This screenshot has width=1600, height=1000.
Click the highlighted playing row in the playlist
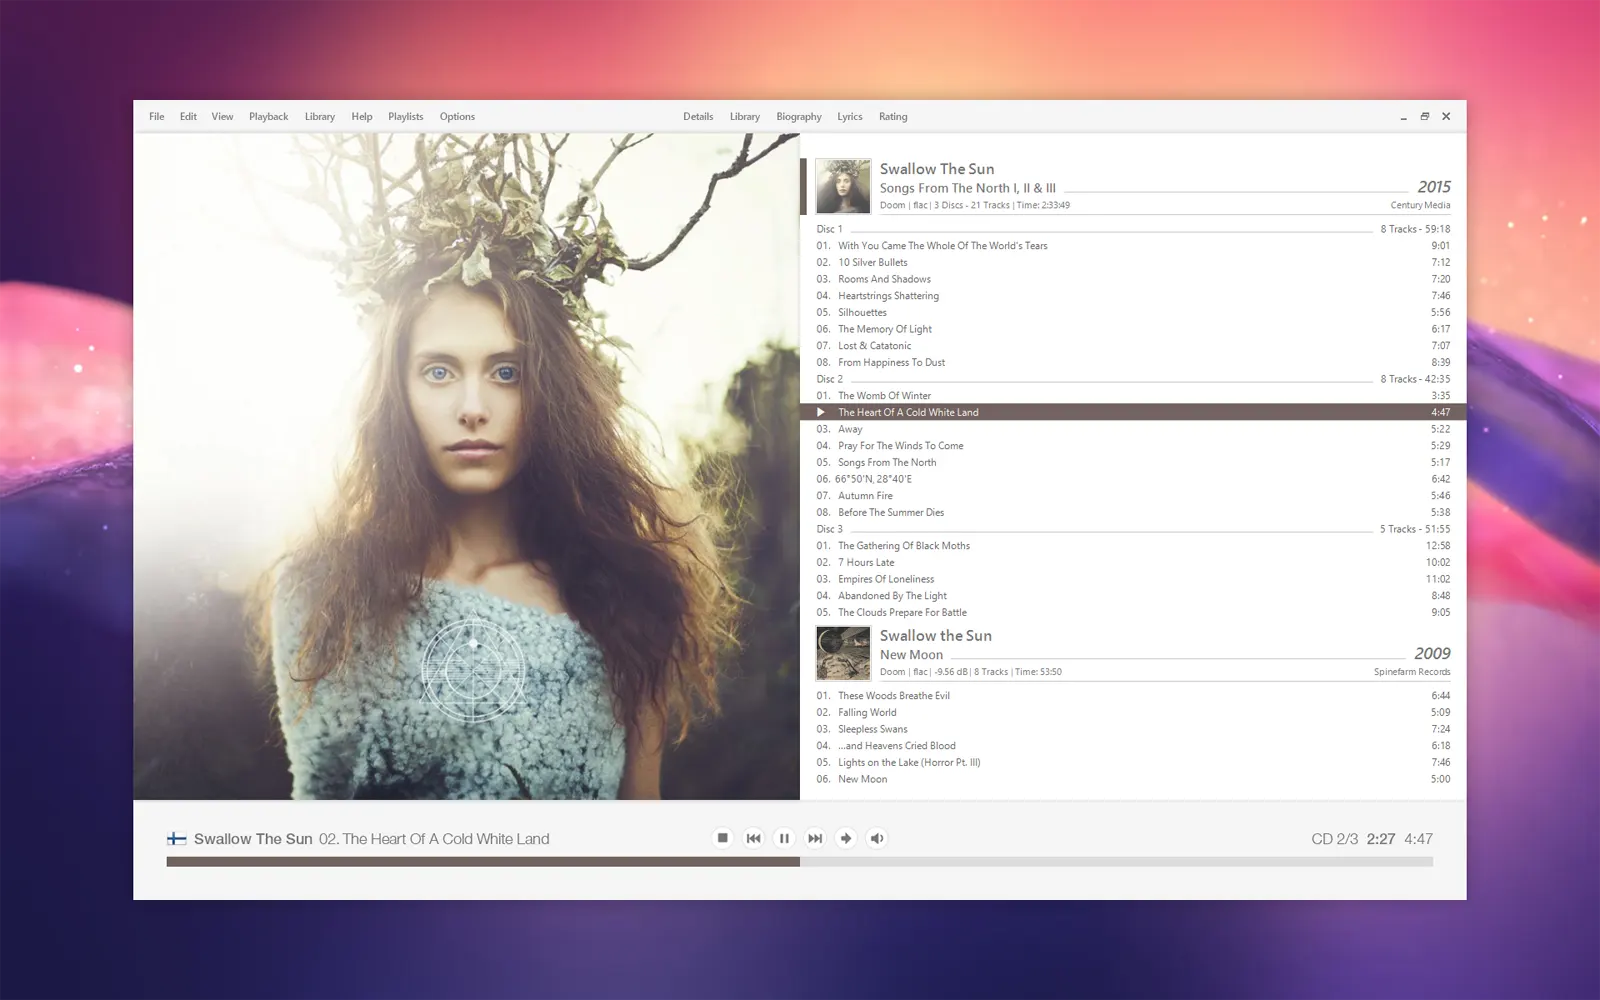tap(1133, 412)
